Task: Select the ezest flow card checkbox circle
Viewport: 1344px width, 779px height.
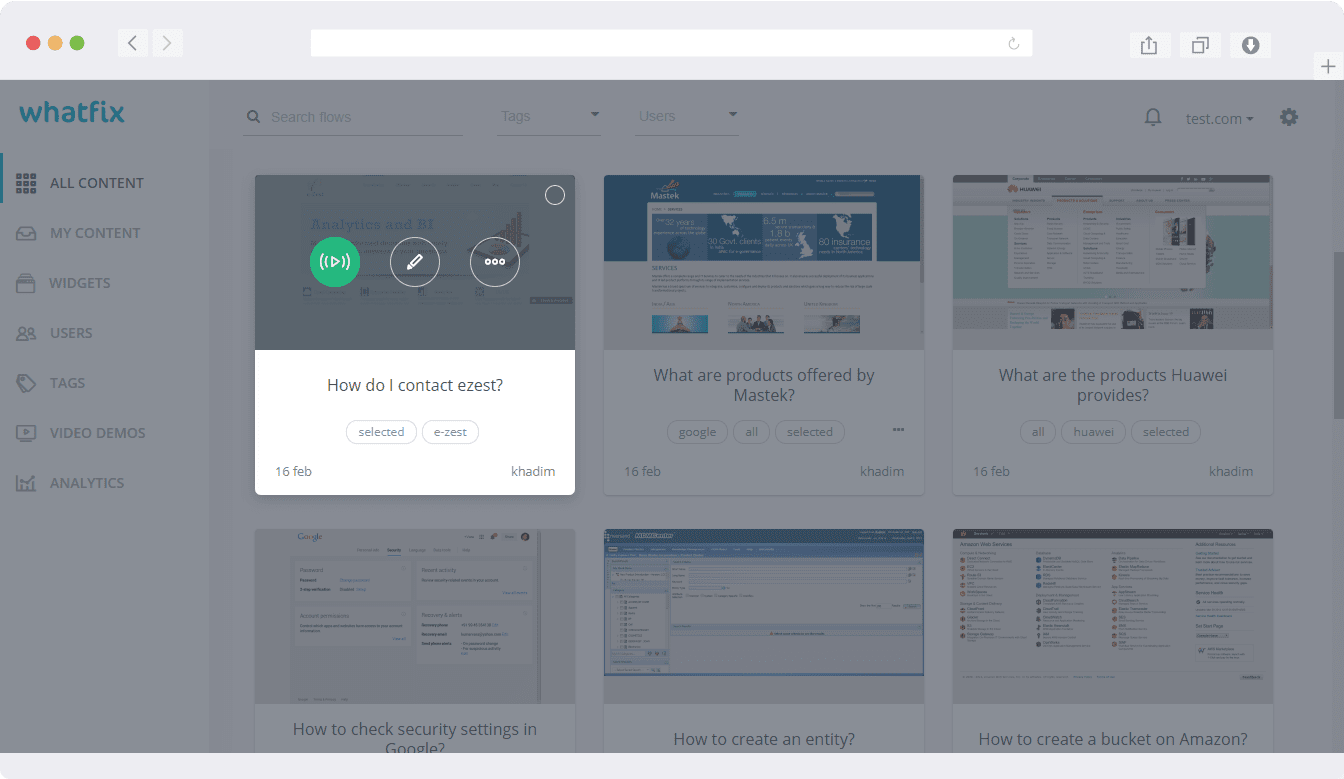Action: coord(555,195)
